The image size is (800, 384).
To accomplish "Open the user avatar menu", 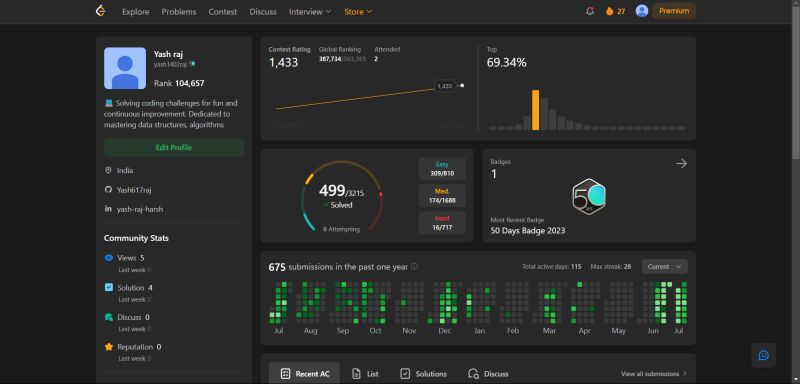I will 642,11.
